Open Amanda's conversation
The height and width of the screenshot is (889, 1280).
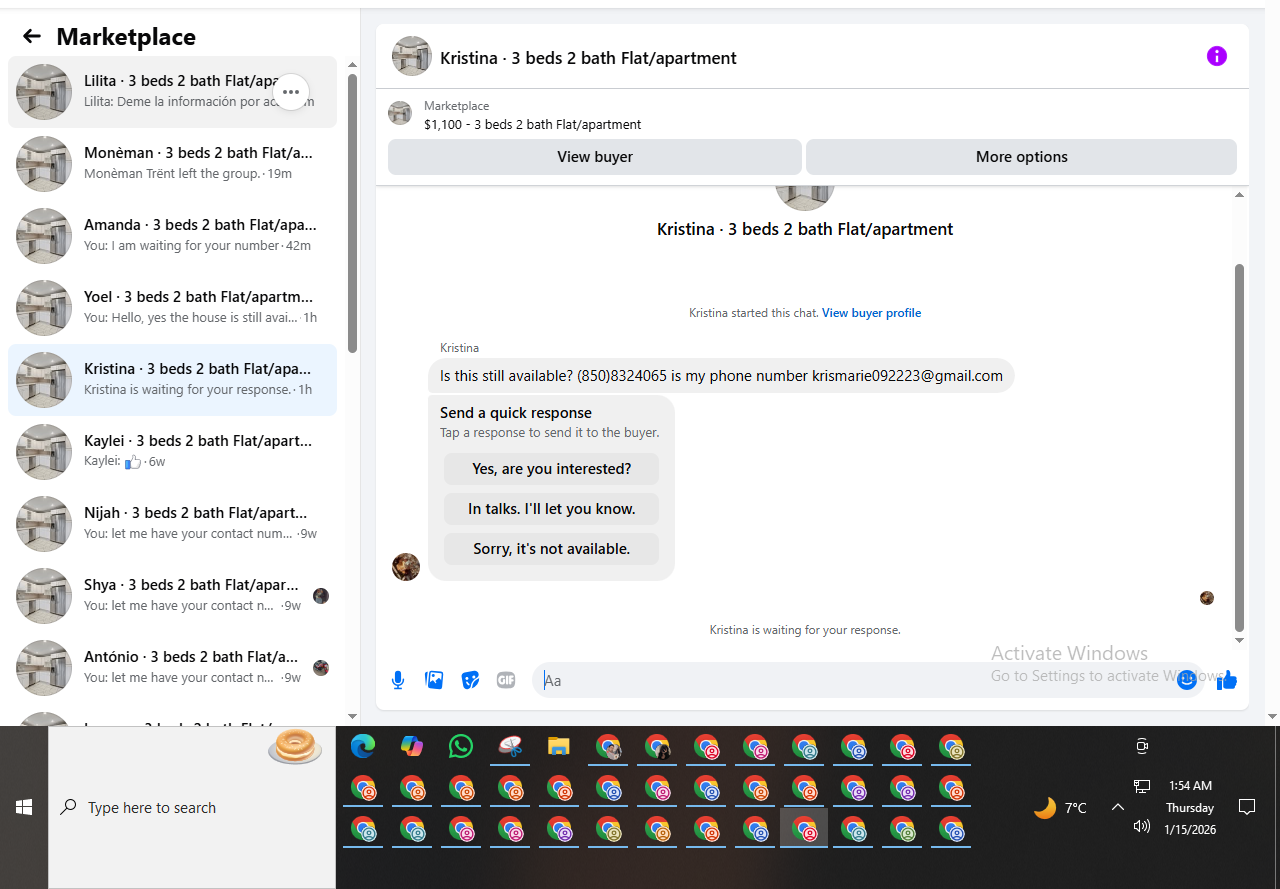click(172, 236)
